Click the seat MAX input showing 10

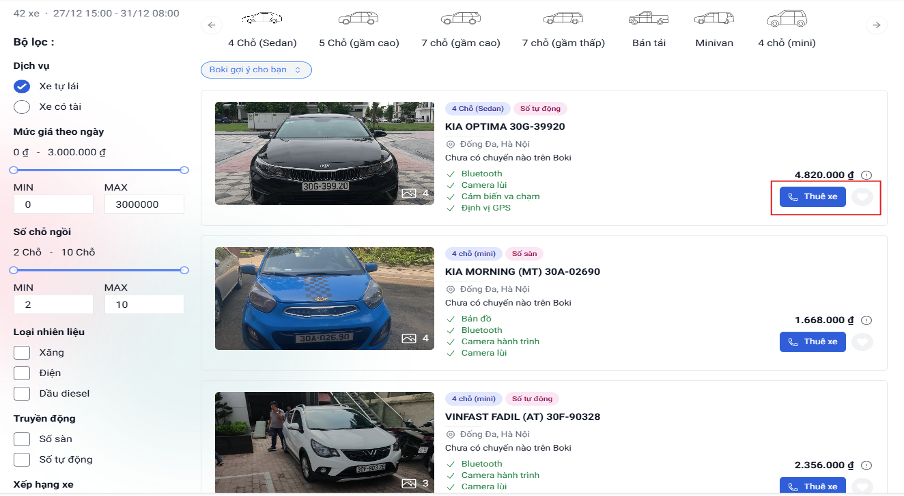click(x=144, y=305)
